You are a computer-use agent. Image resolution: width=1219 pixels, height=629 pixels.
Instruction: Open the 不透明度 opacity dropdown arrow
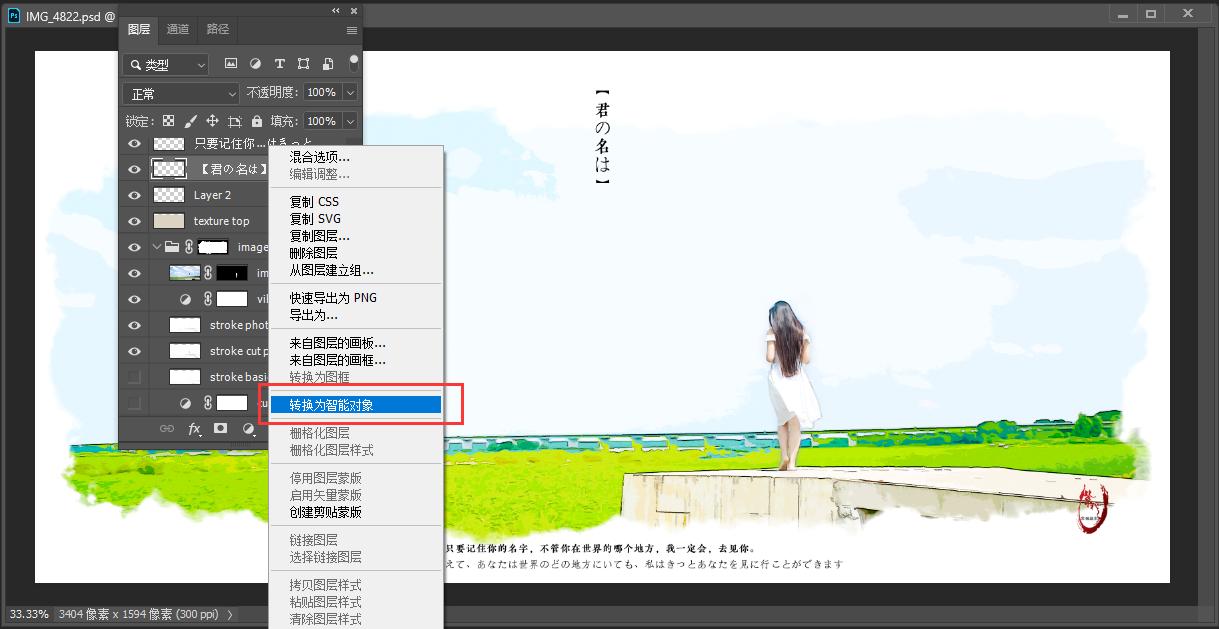(x=350, y=92)
